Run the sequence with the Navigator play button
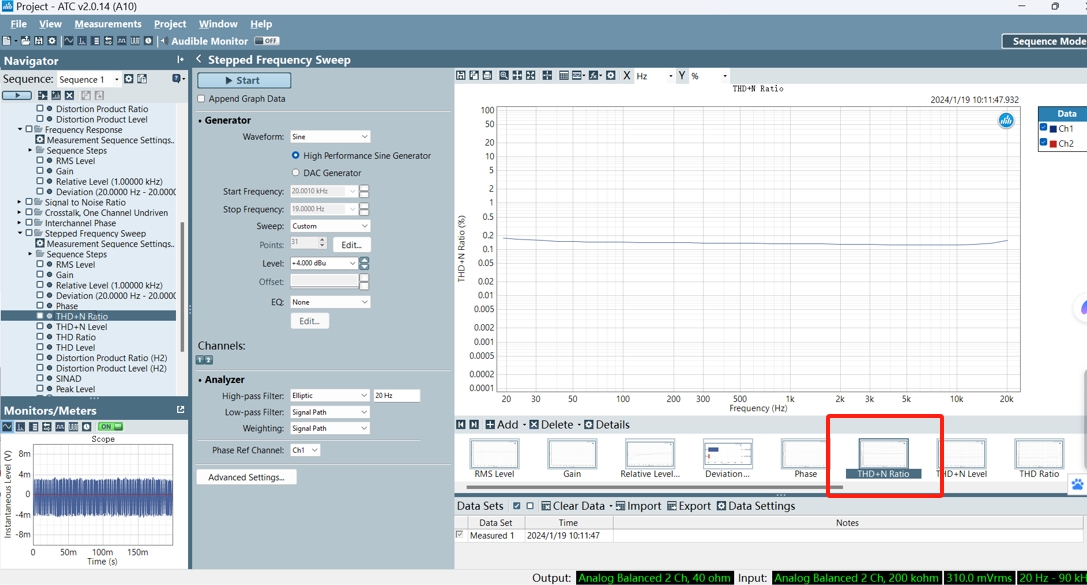The height and width of the screenshot is (585, 1087). coord(17,95)
